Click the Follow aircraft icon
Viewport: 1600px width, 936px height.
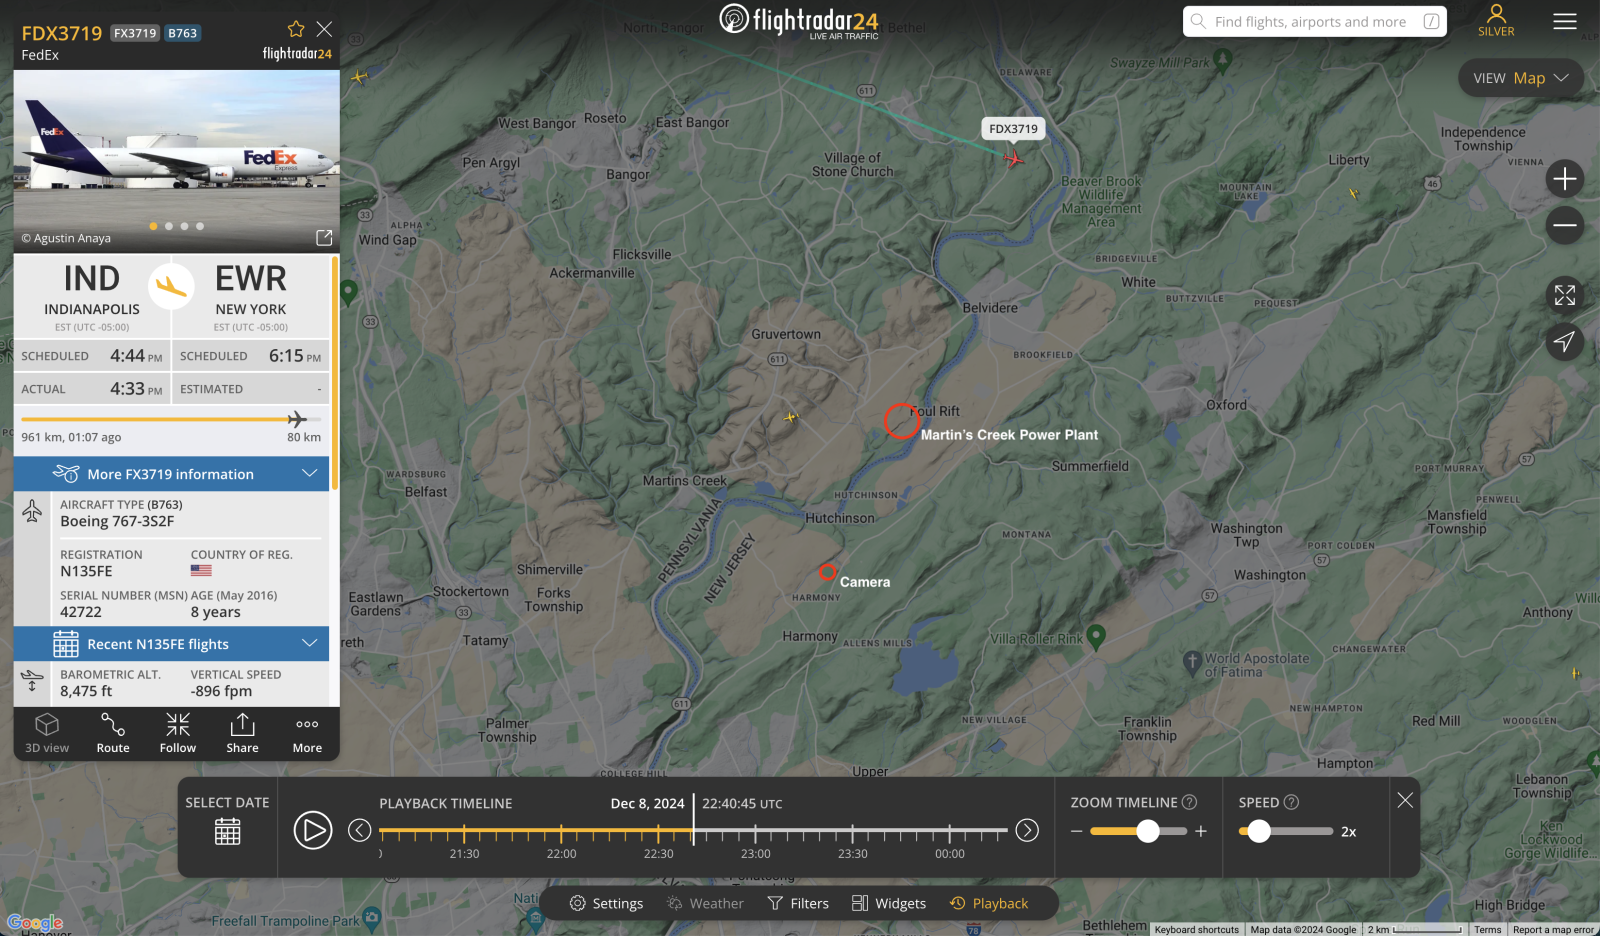(x=178, y=732)
